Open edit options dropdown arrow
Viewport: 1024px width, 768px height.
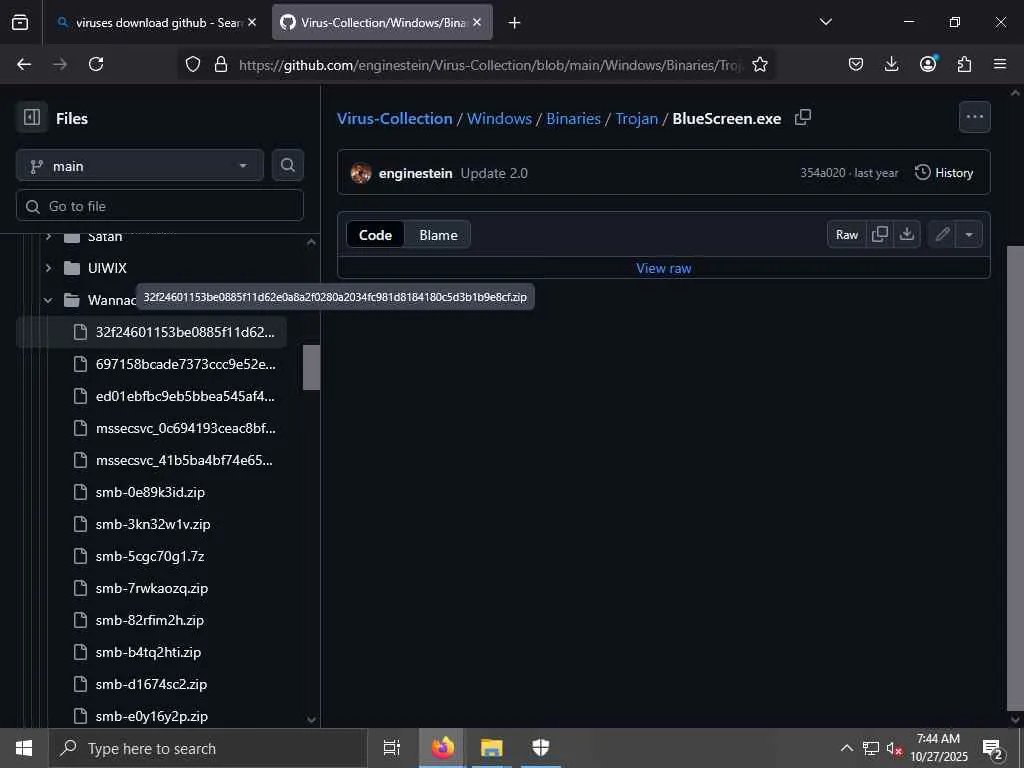coord(969,234)
